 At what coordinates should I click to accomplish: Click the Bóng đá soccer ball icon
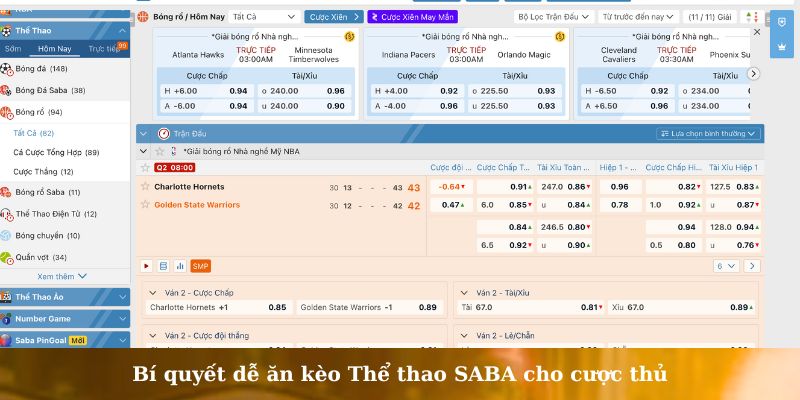point(6,69)
